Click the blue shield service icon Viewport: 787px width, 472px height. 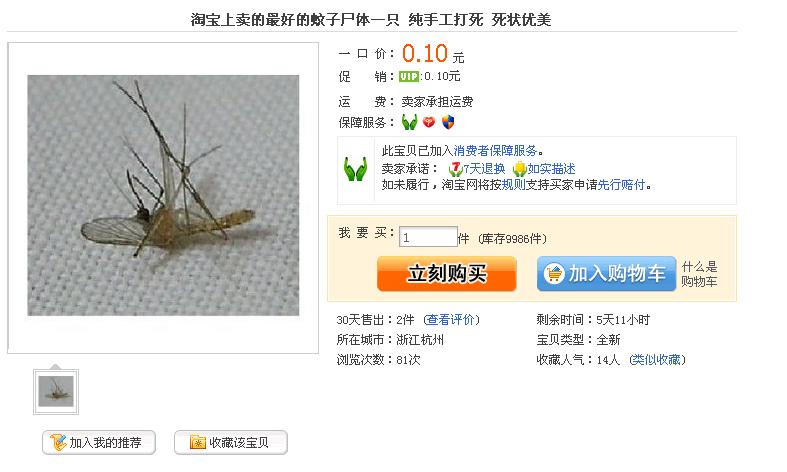click(x=448, y=122)
